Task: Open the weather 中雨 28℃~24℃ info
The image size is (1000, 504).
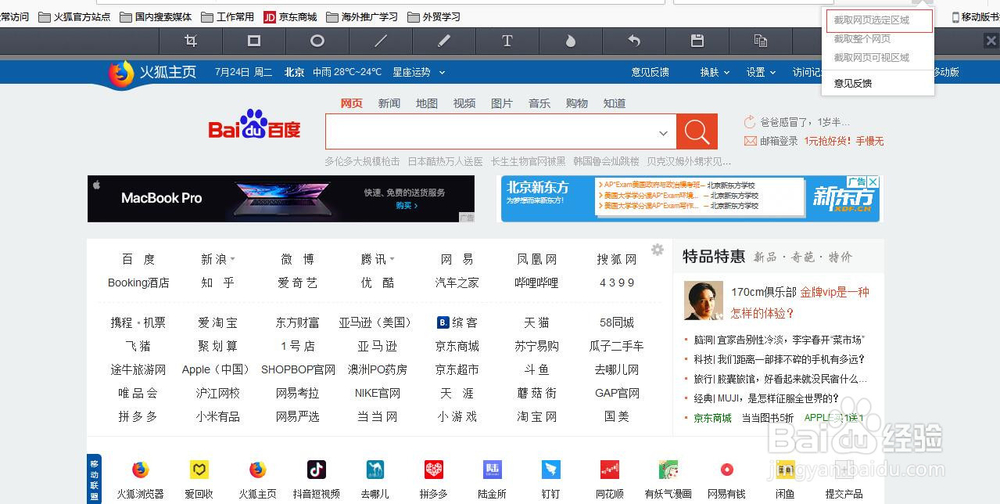Action: point(347,72)
